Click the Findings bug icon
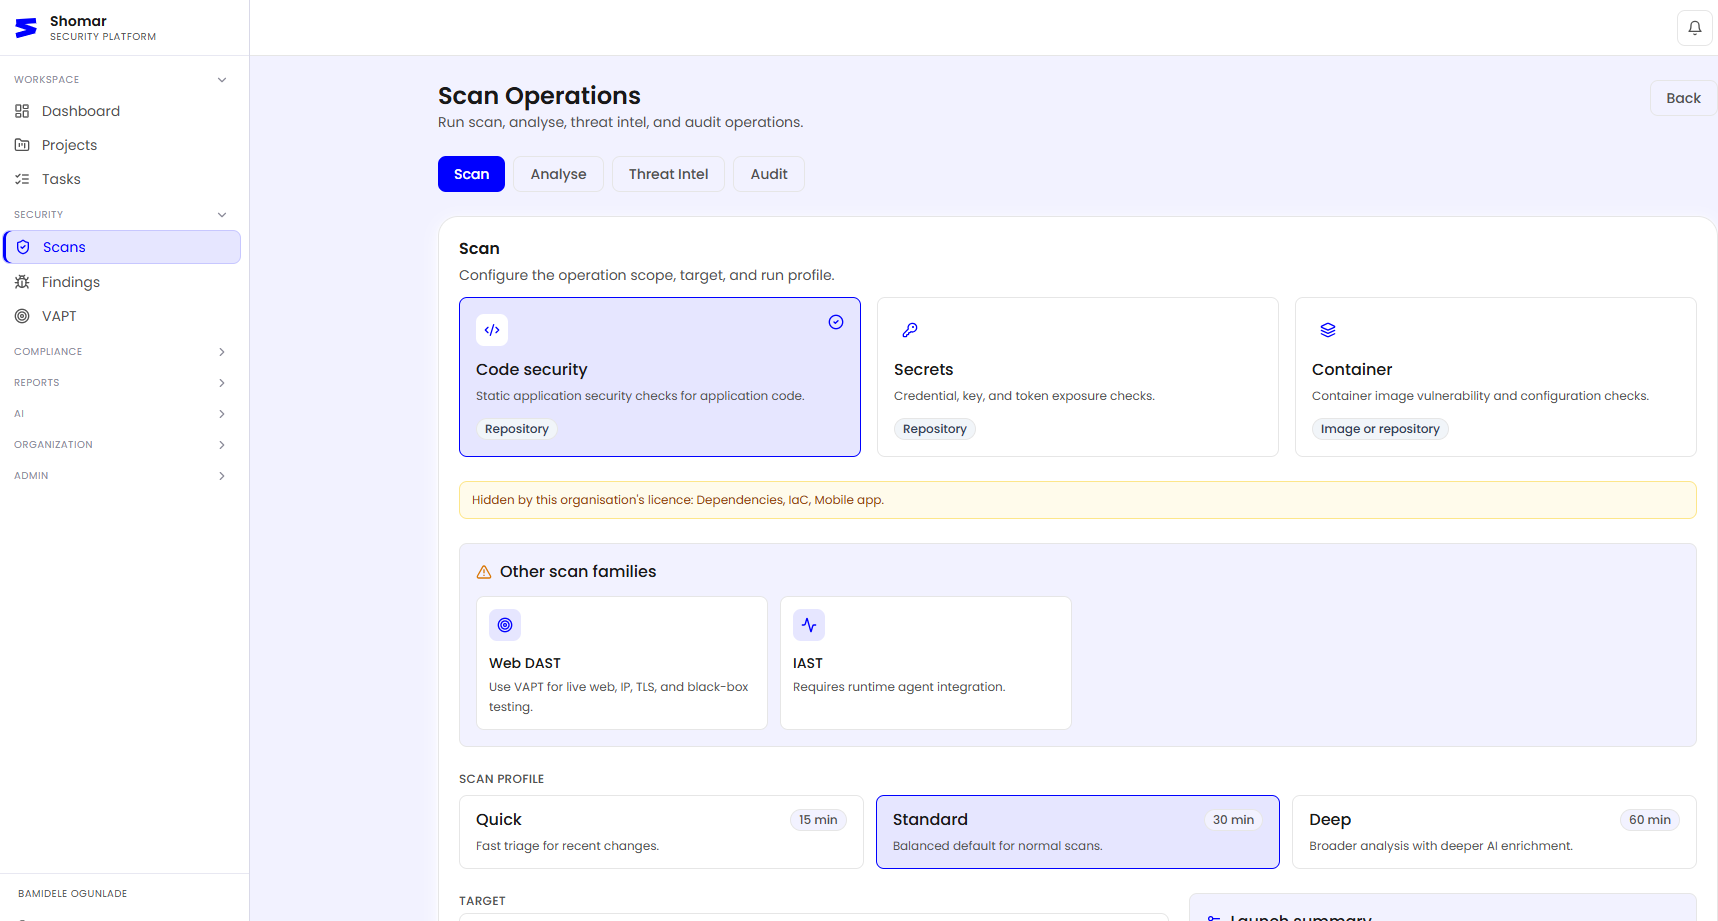The height and width of the screenshot is (921, 1718). pos(22,282)
